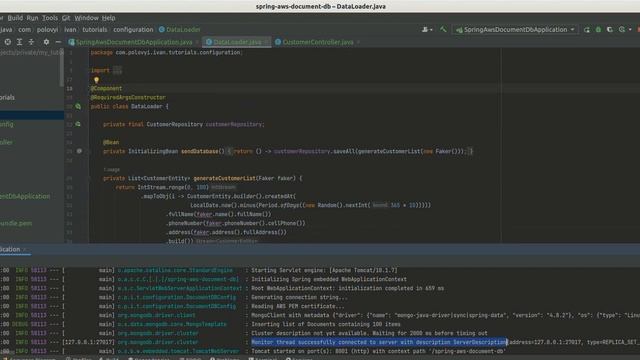Viewport: 640px width, 360px height.
Task: Click the DEBUG level log entry
Action: 20,324
